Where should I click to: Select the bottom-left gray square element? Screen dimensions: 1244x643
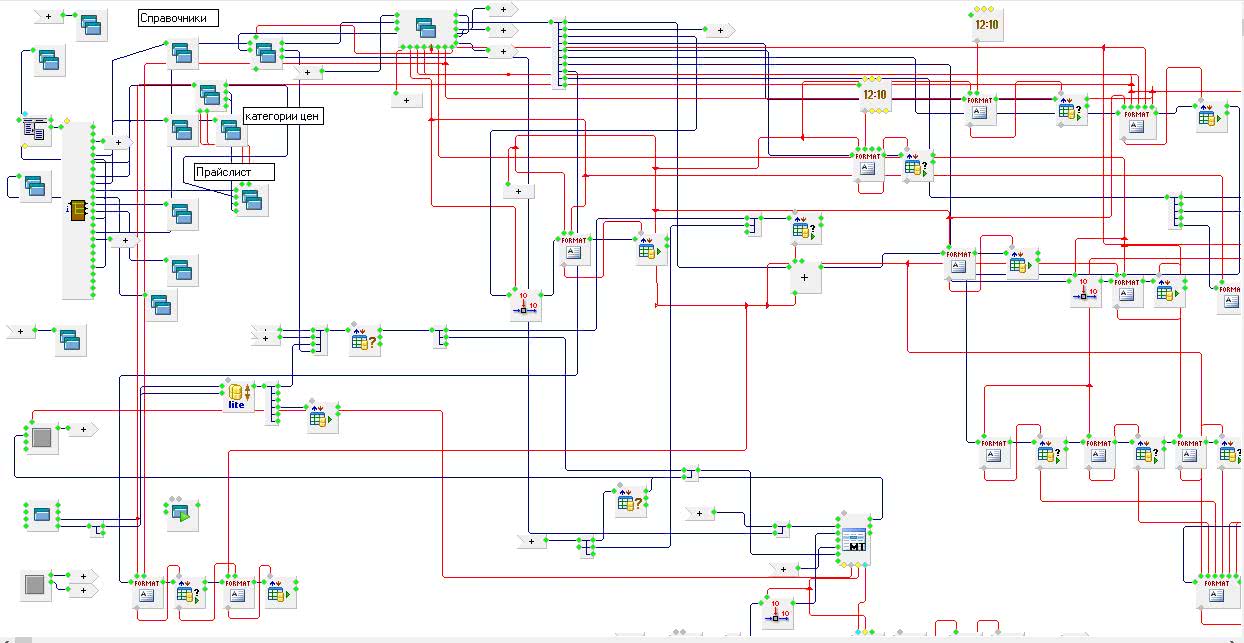36,585
